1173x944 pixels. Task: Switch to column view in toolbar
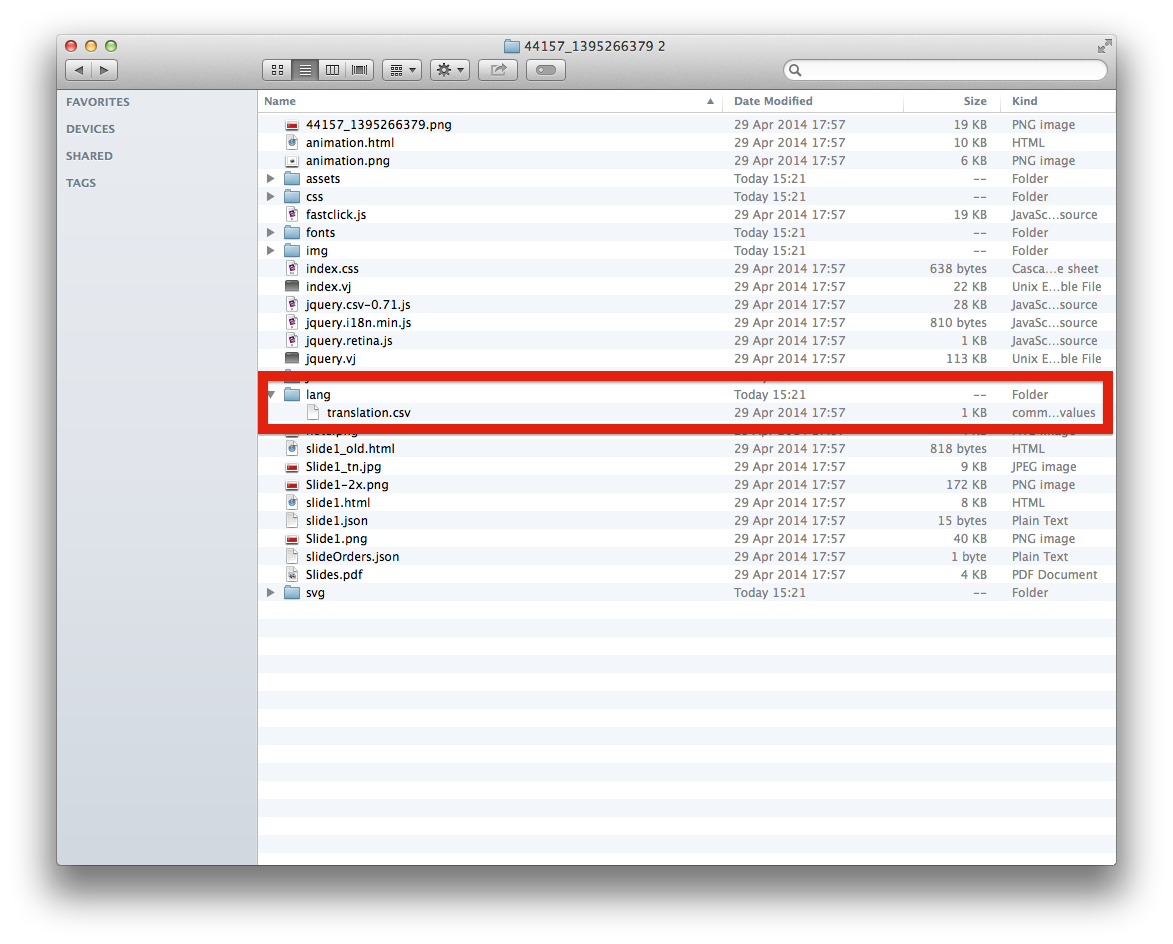pyautogui.click(x=332, y=70)
